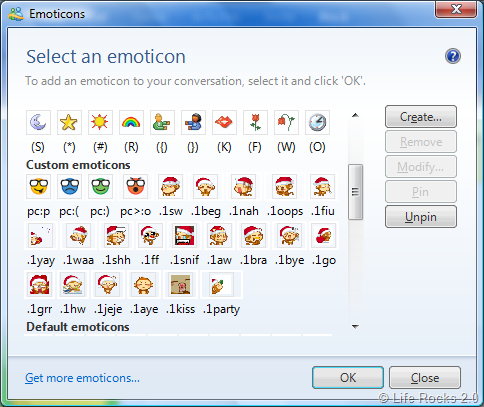Open the Create... emoticon dialog
This screenshot has height=407, width=484.
coord(421,117)
